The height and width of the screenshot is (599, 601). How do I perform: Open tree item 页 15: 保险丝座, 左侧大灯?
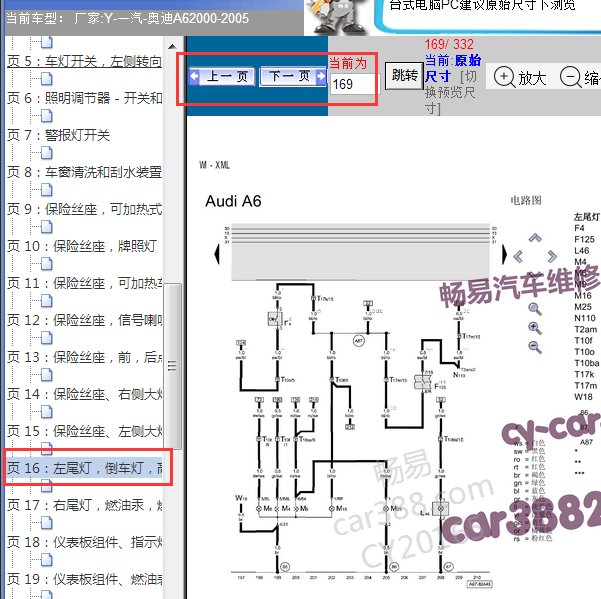click(x=84, y=431)
